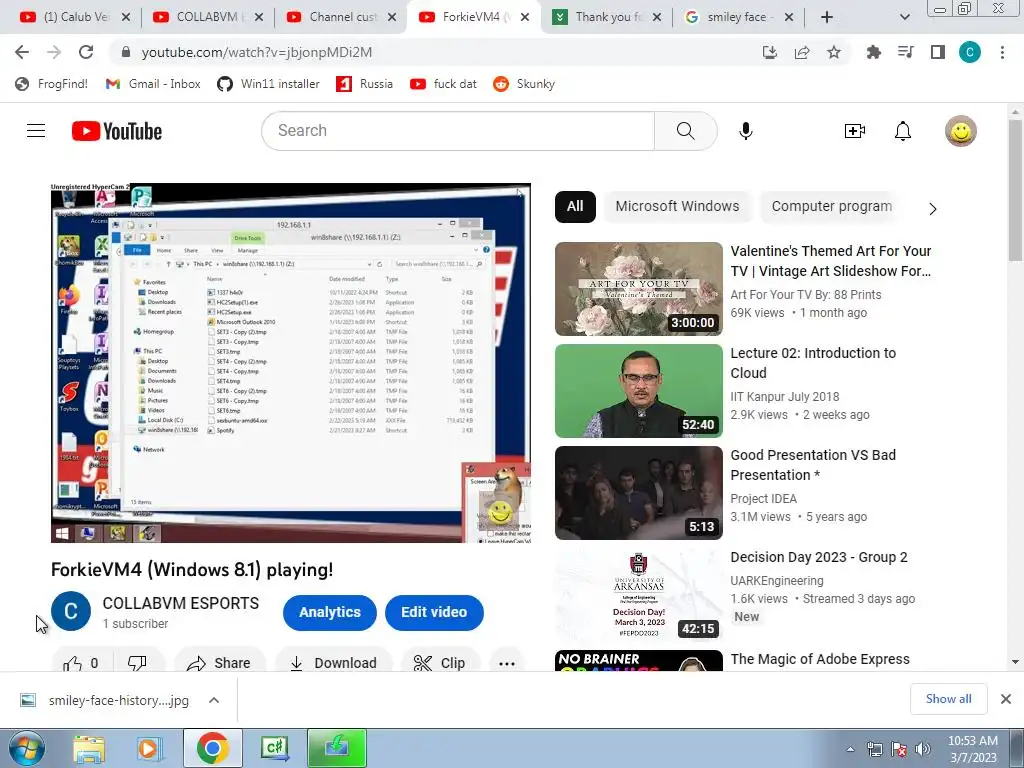The width and height of the screenshot is (1024, 768).
Task: Open a new browser tab
Action: [x=827, y=17]
